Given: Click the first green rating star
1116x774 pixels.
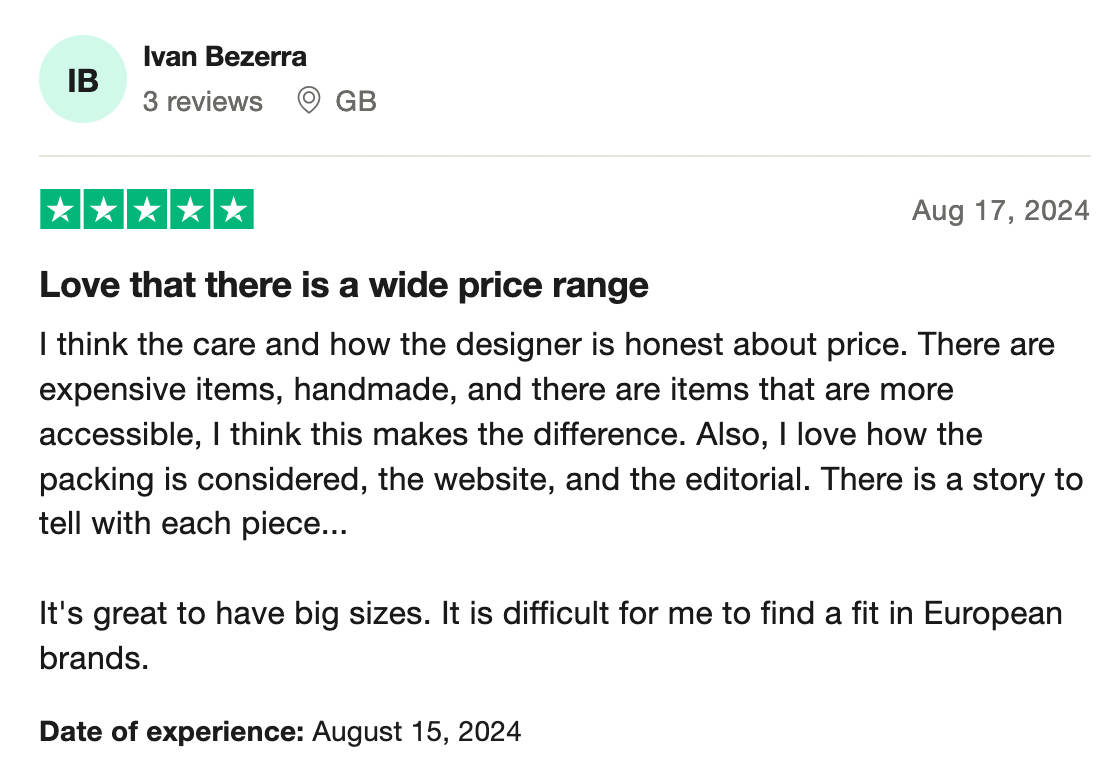Looking at the screenshot, I should click(x=61, y=210).
